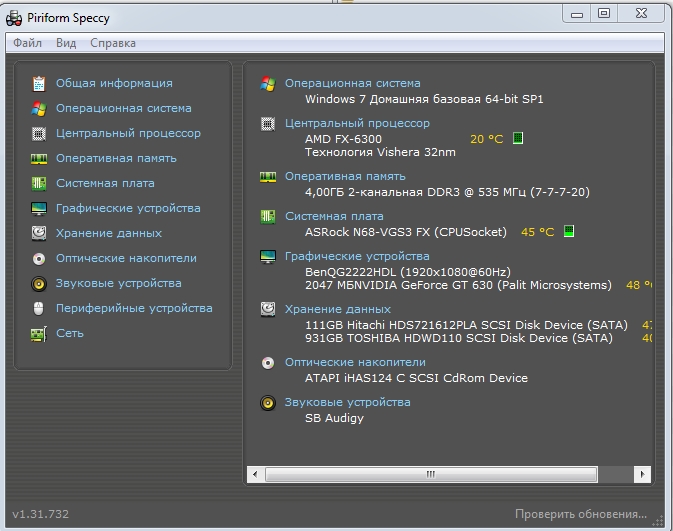Open Системная плата section from sidebar
The width and height of the screenshot is (673, 531).
click(105, 183)
